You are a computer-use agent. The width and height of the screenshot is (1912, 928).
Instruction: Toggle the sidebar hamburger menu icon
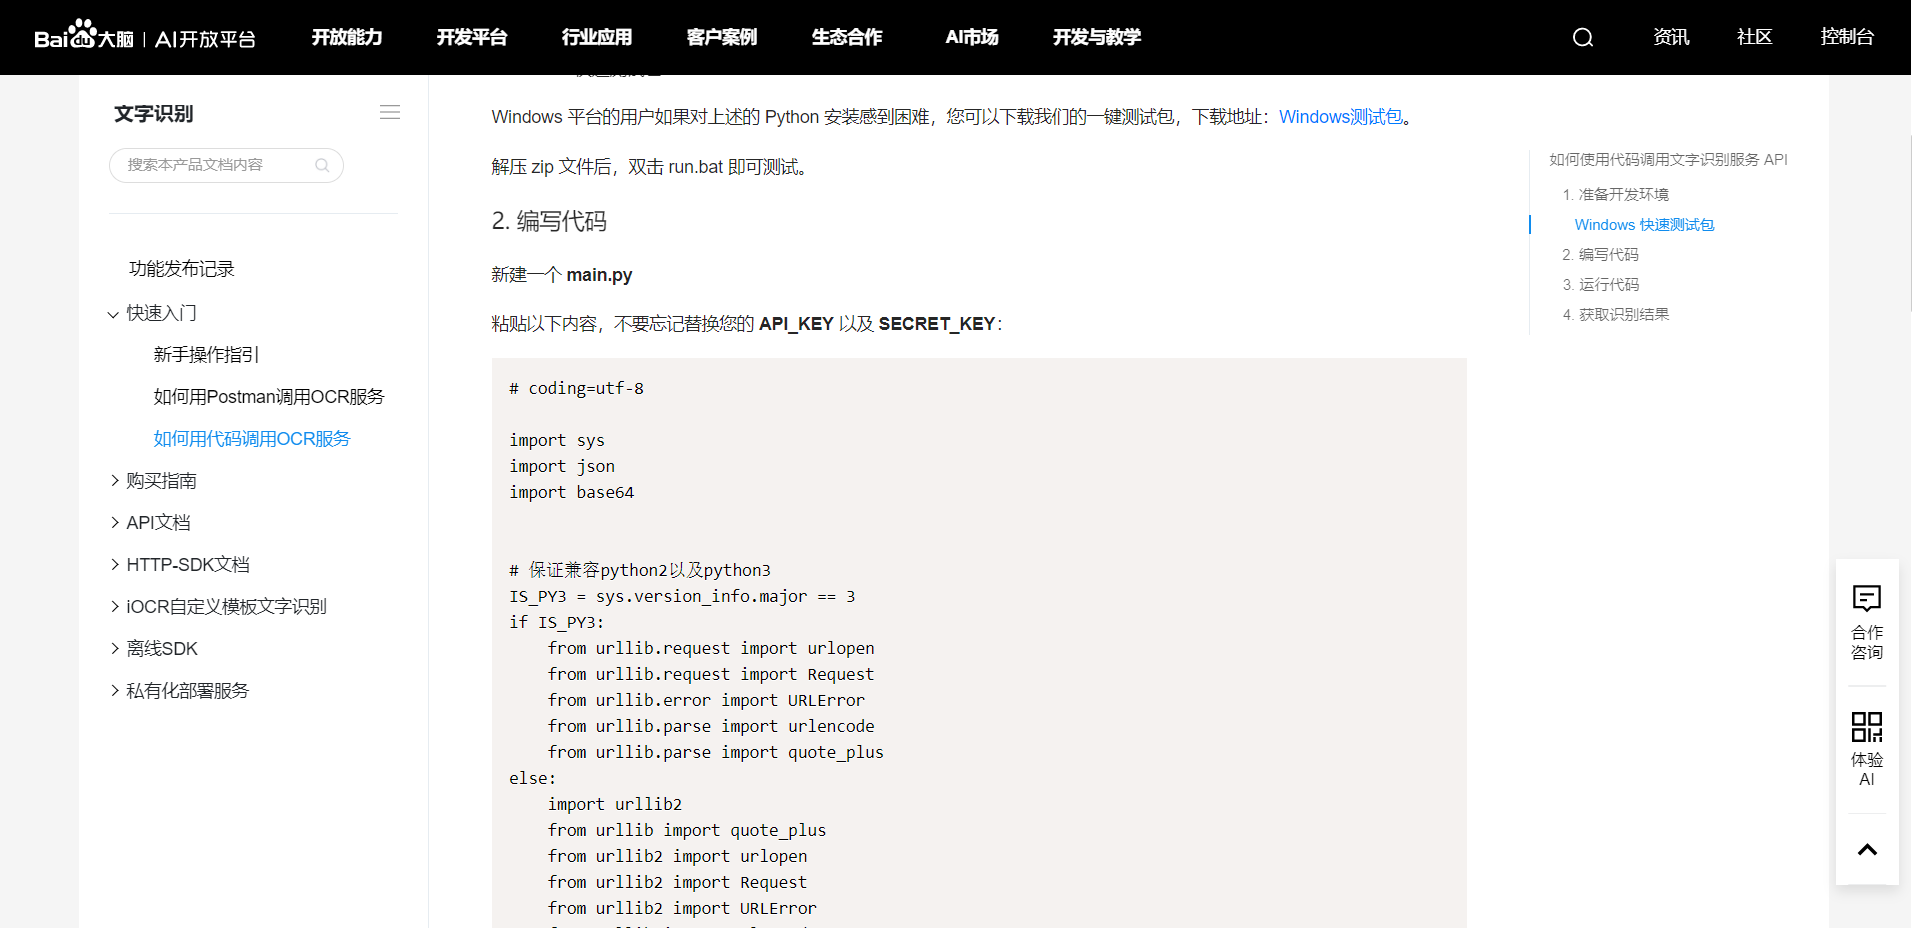[390, 113]
